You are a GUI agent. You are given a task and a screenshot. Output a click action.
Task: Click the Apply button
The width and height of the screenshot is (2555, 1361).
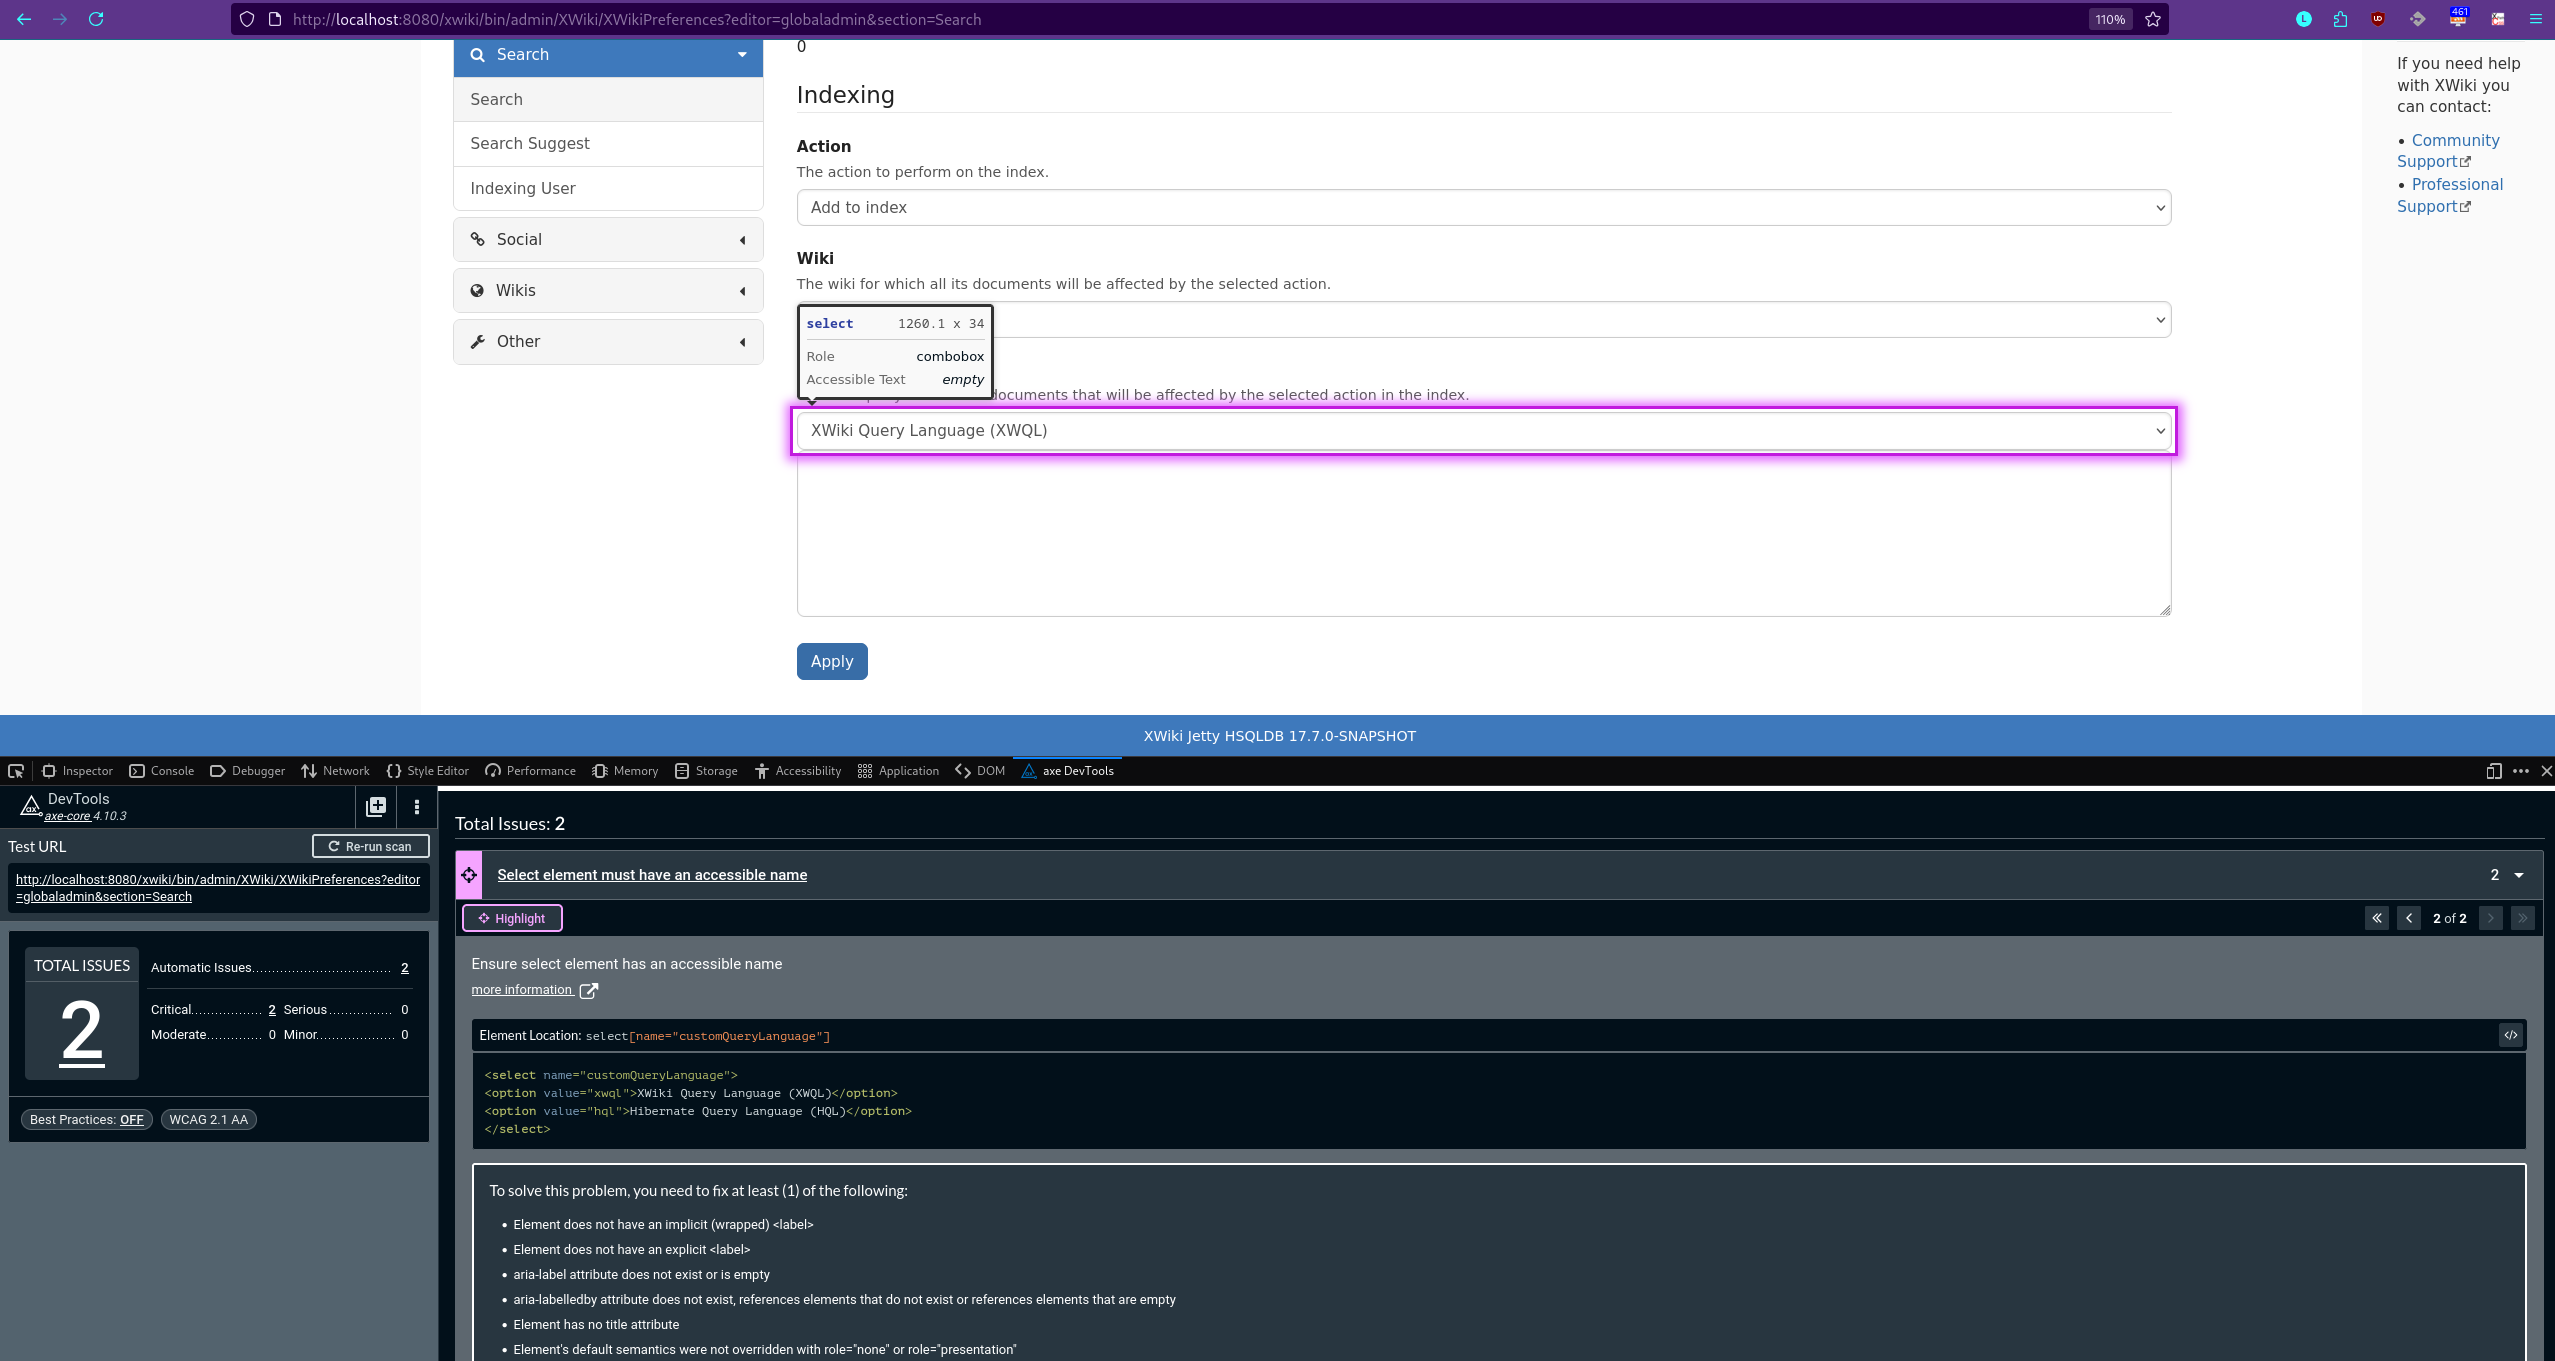pyautogui.click(x=831, y=661)
